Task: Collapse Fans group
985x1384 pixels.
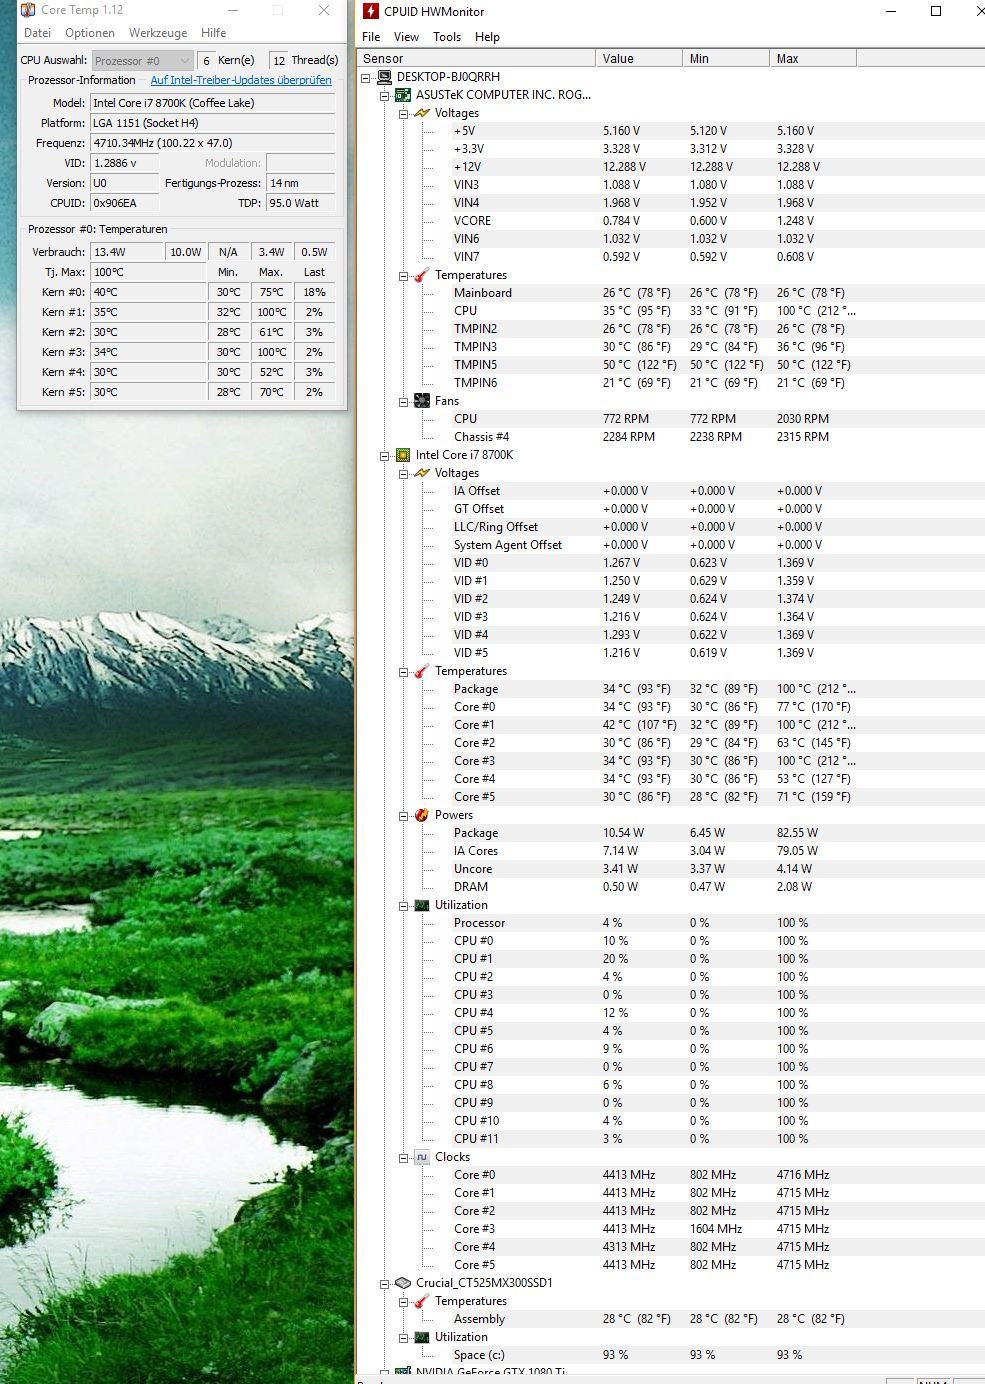Action: tap(404, 401)
